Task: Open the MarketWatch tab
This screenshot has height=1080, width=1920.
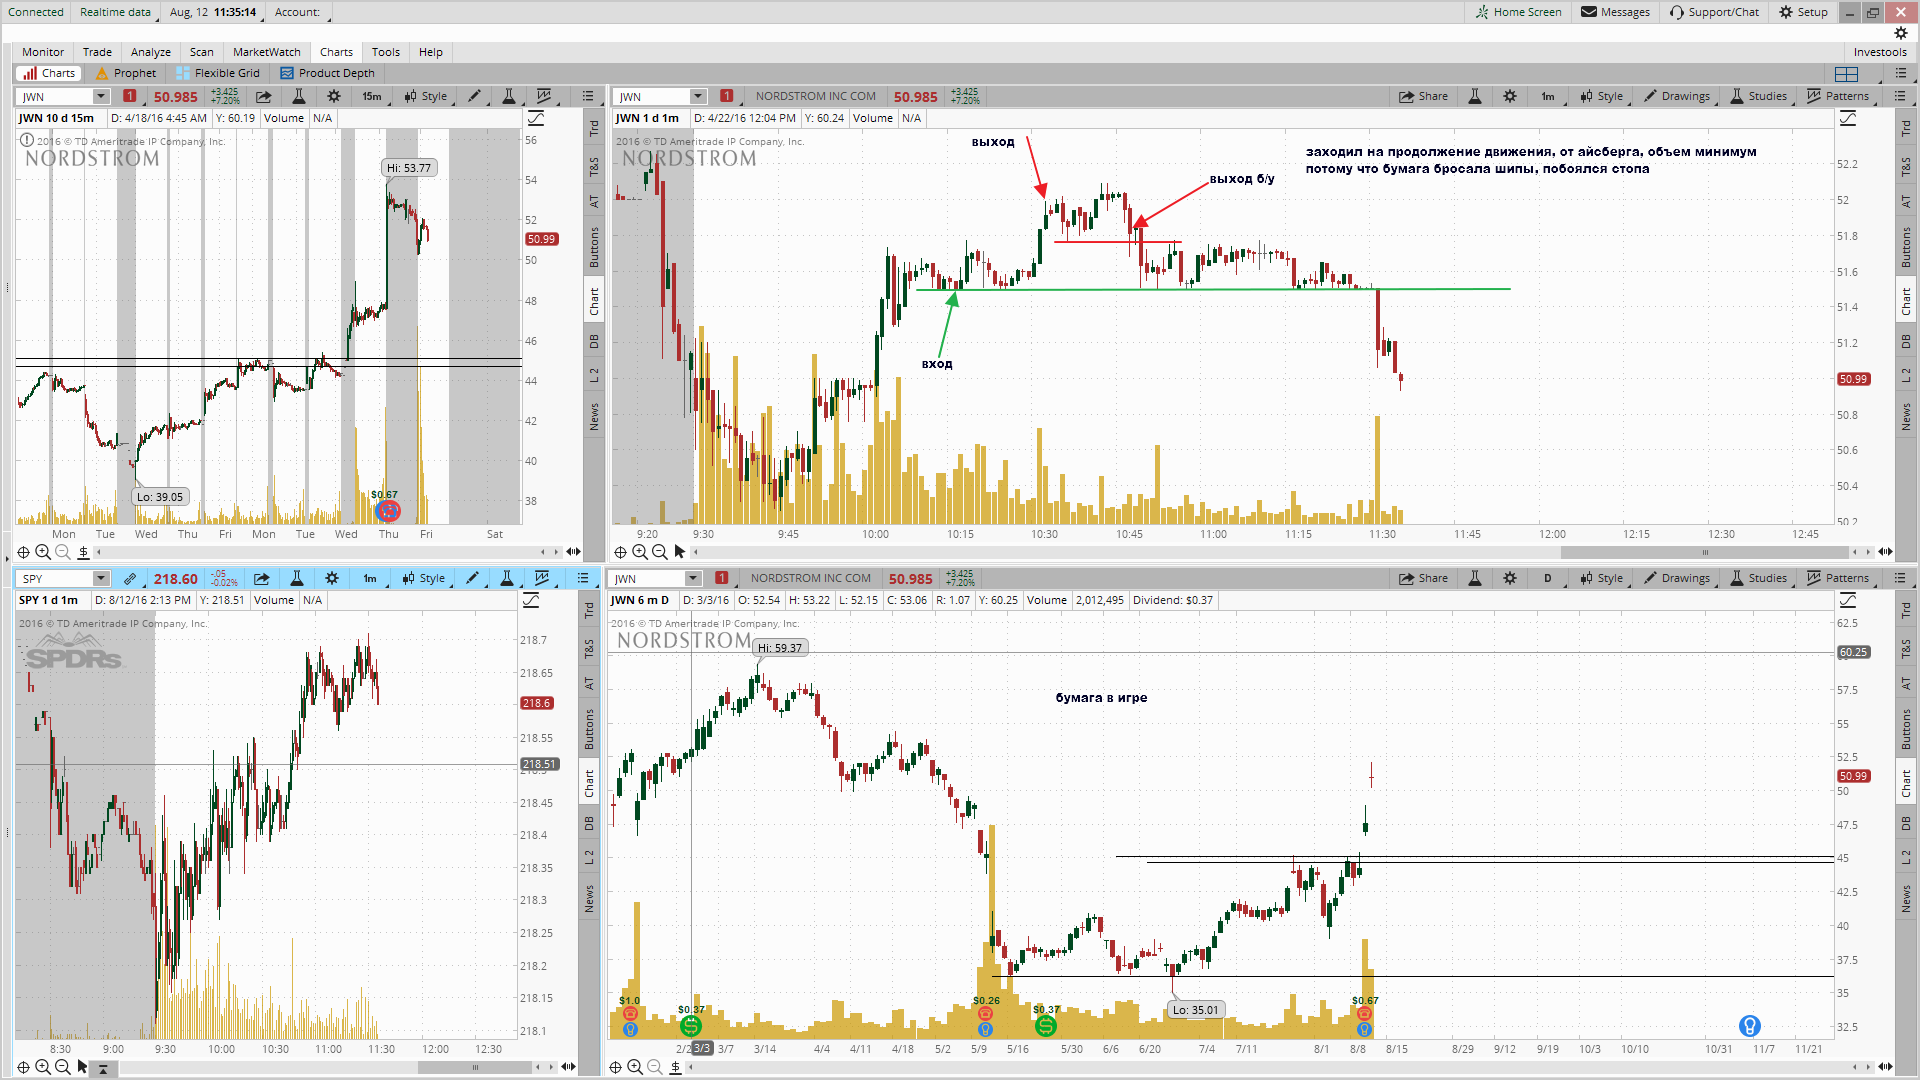Action: 266,52
